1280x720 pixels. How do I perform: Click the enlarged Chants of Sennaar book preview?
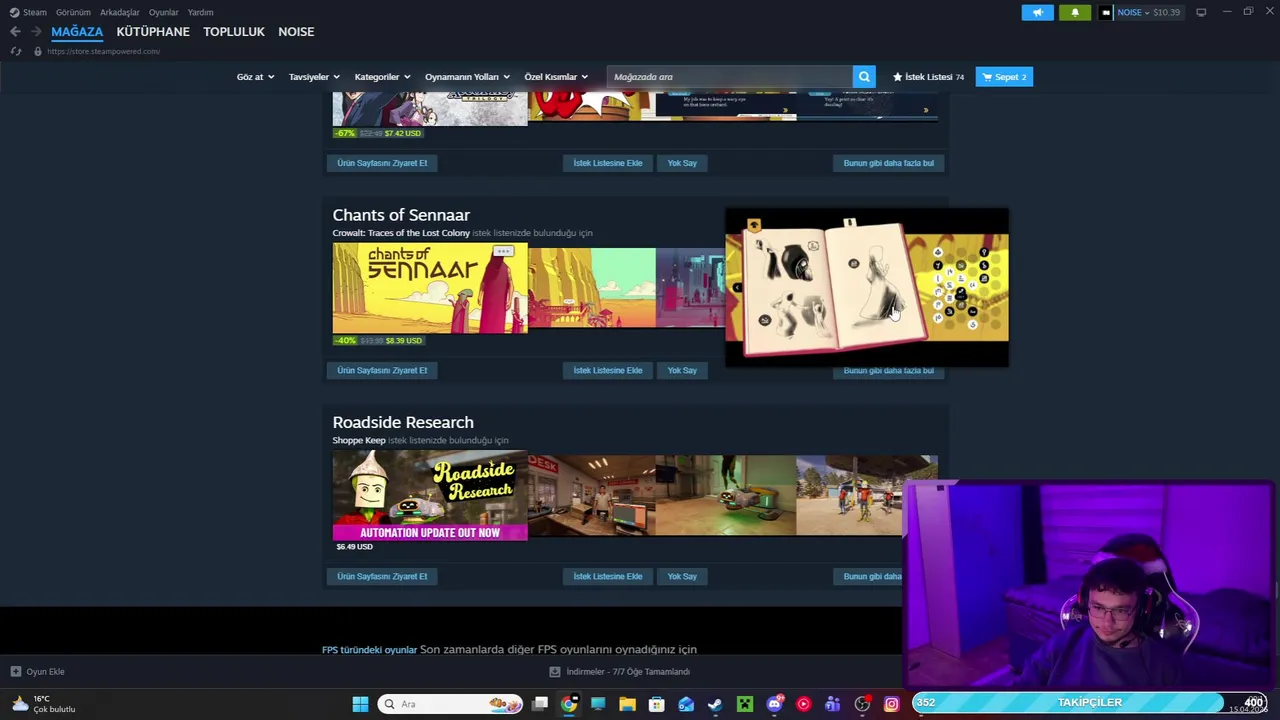[x=867, y=287]
